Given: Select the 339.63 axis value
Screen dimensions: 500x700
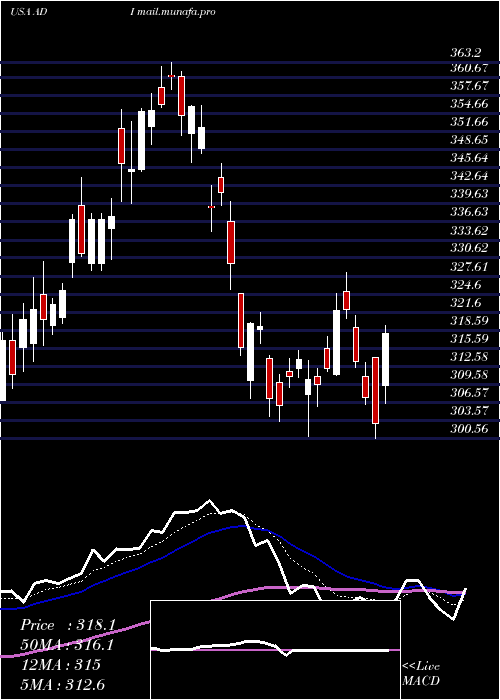Looking at the screenshot, I should [x=469, y=194].
